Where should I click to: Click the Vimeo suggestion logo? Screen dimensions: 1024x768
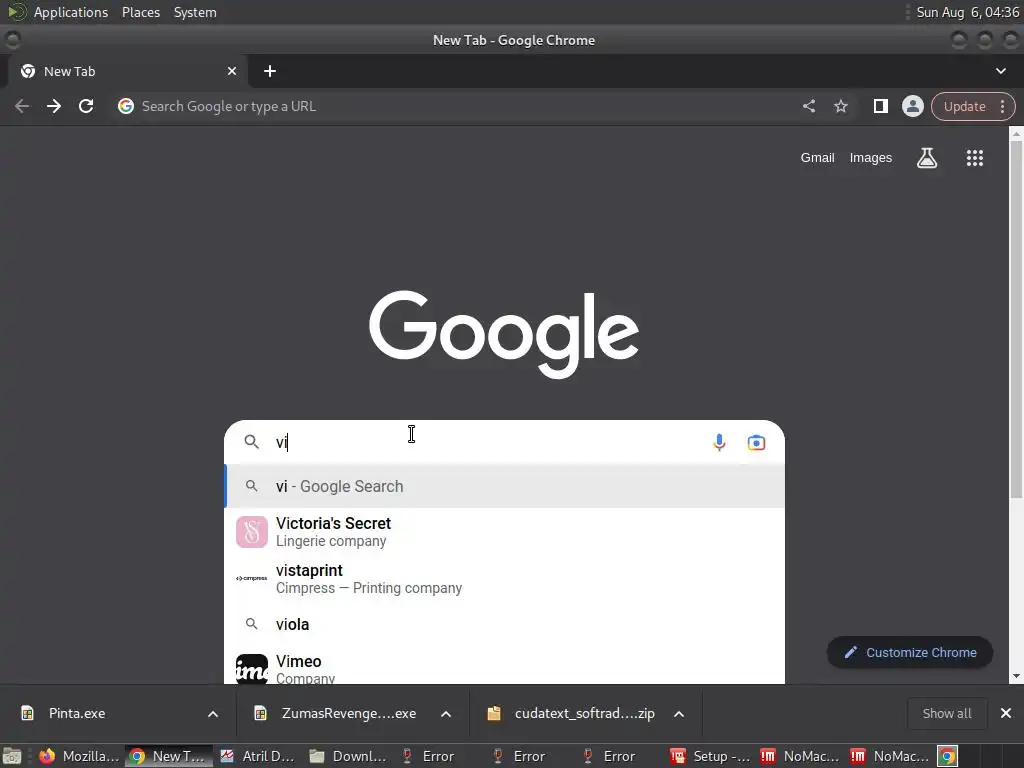click(251, 669)
